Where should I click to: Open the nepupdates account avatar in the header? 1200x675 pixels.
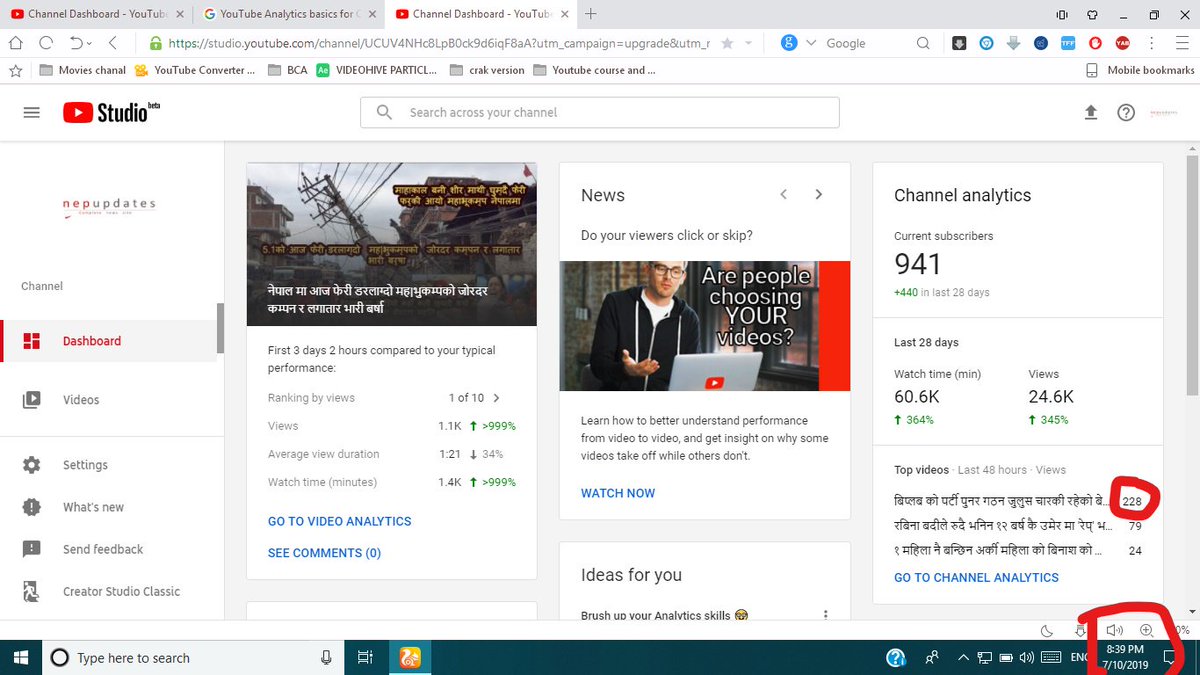click(x=1164, y=113)
